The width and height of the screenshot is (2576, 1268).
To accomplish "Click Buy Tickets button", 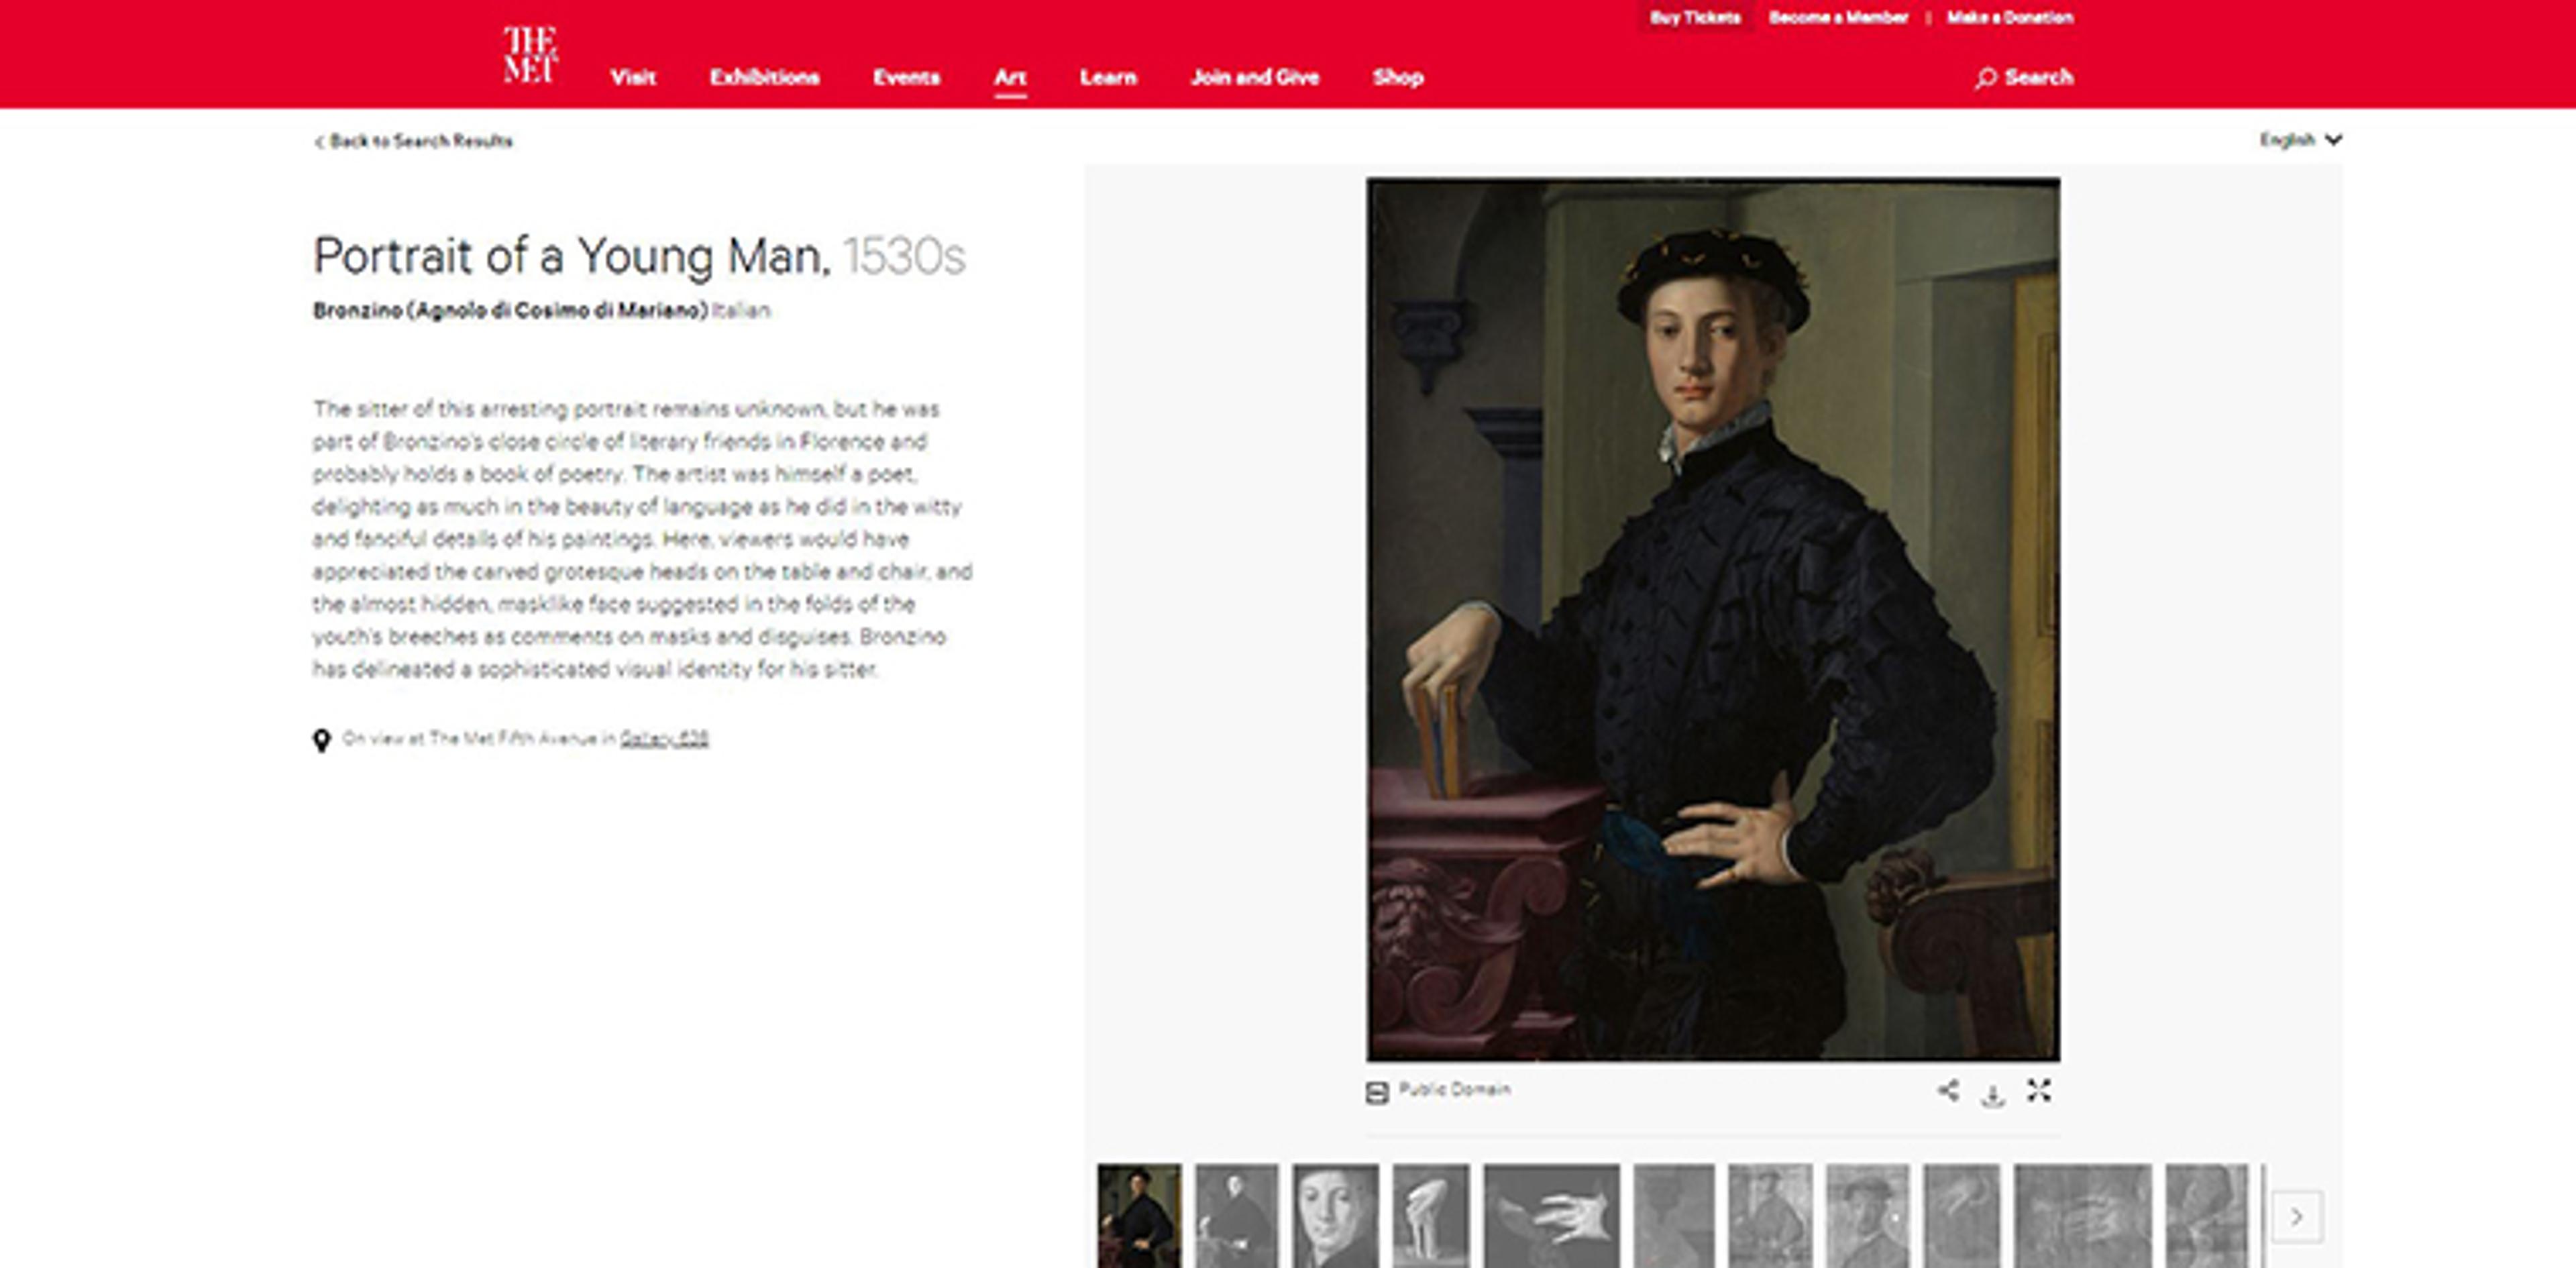I will (x=1695, y=17).
